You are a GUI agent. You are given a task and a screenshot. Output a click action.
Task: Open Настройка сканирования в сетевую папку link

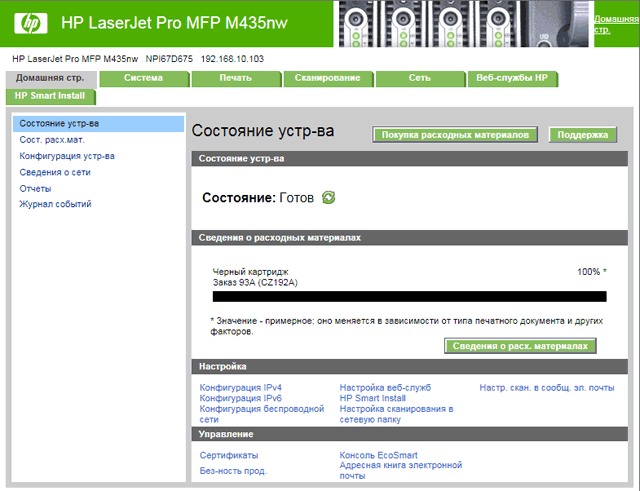(396, 414)
